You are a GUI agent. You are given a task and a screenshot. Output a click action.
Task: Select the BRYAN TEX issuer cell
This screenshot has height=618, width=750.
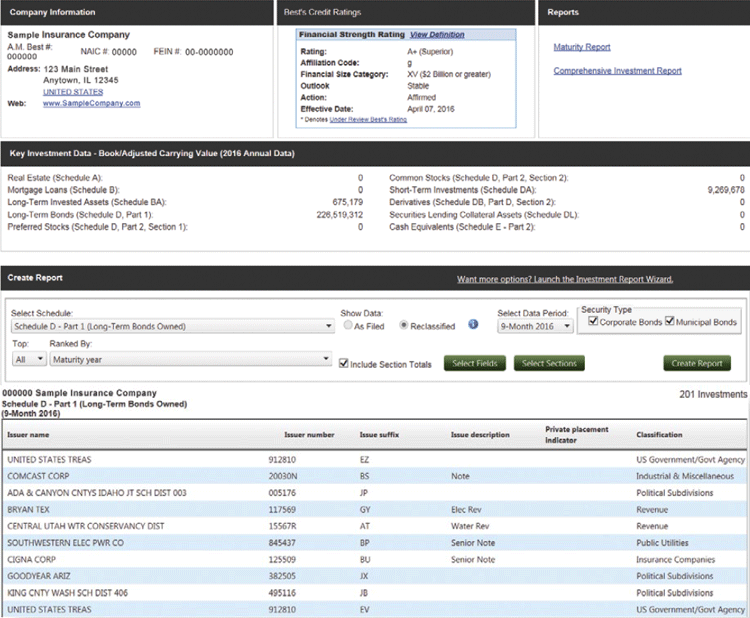point(28,509)
